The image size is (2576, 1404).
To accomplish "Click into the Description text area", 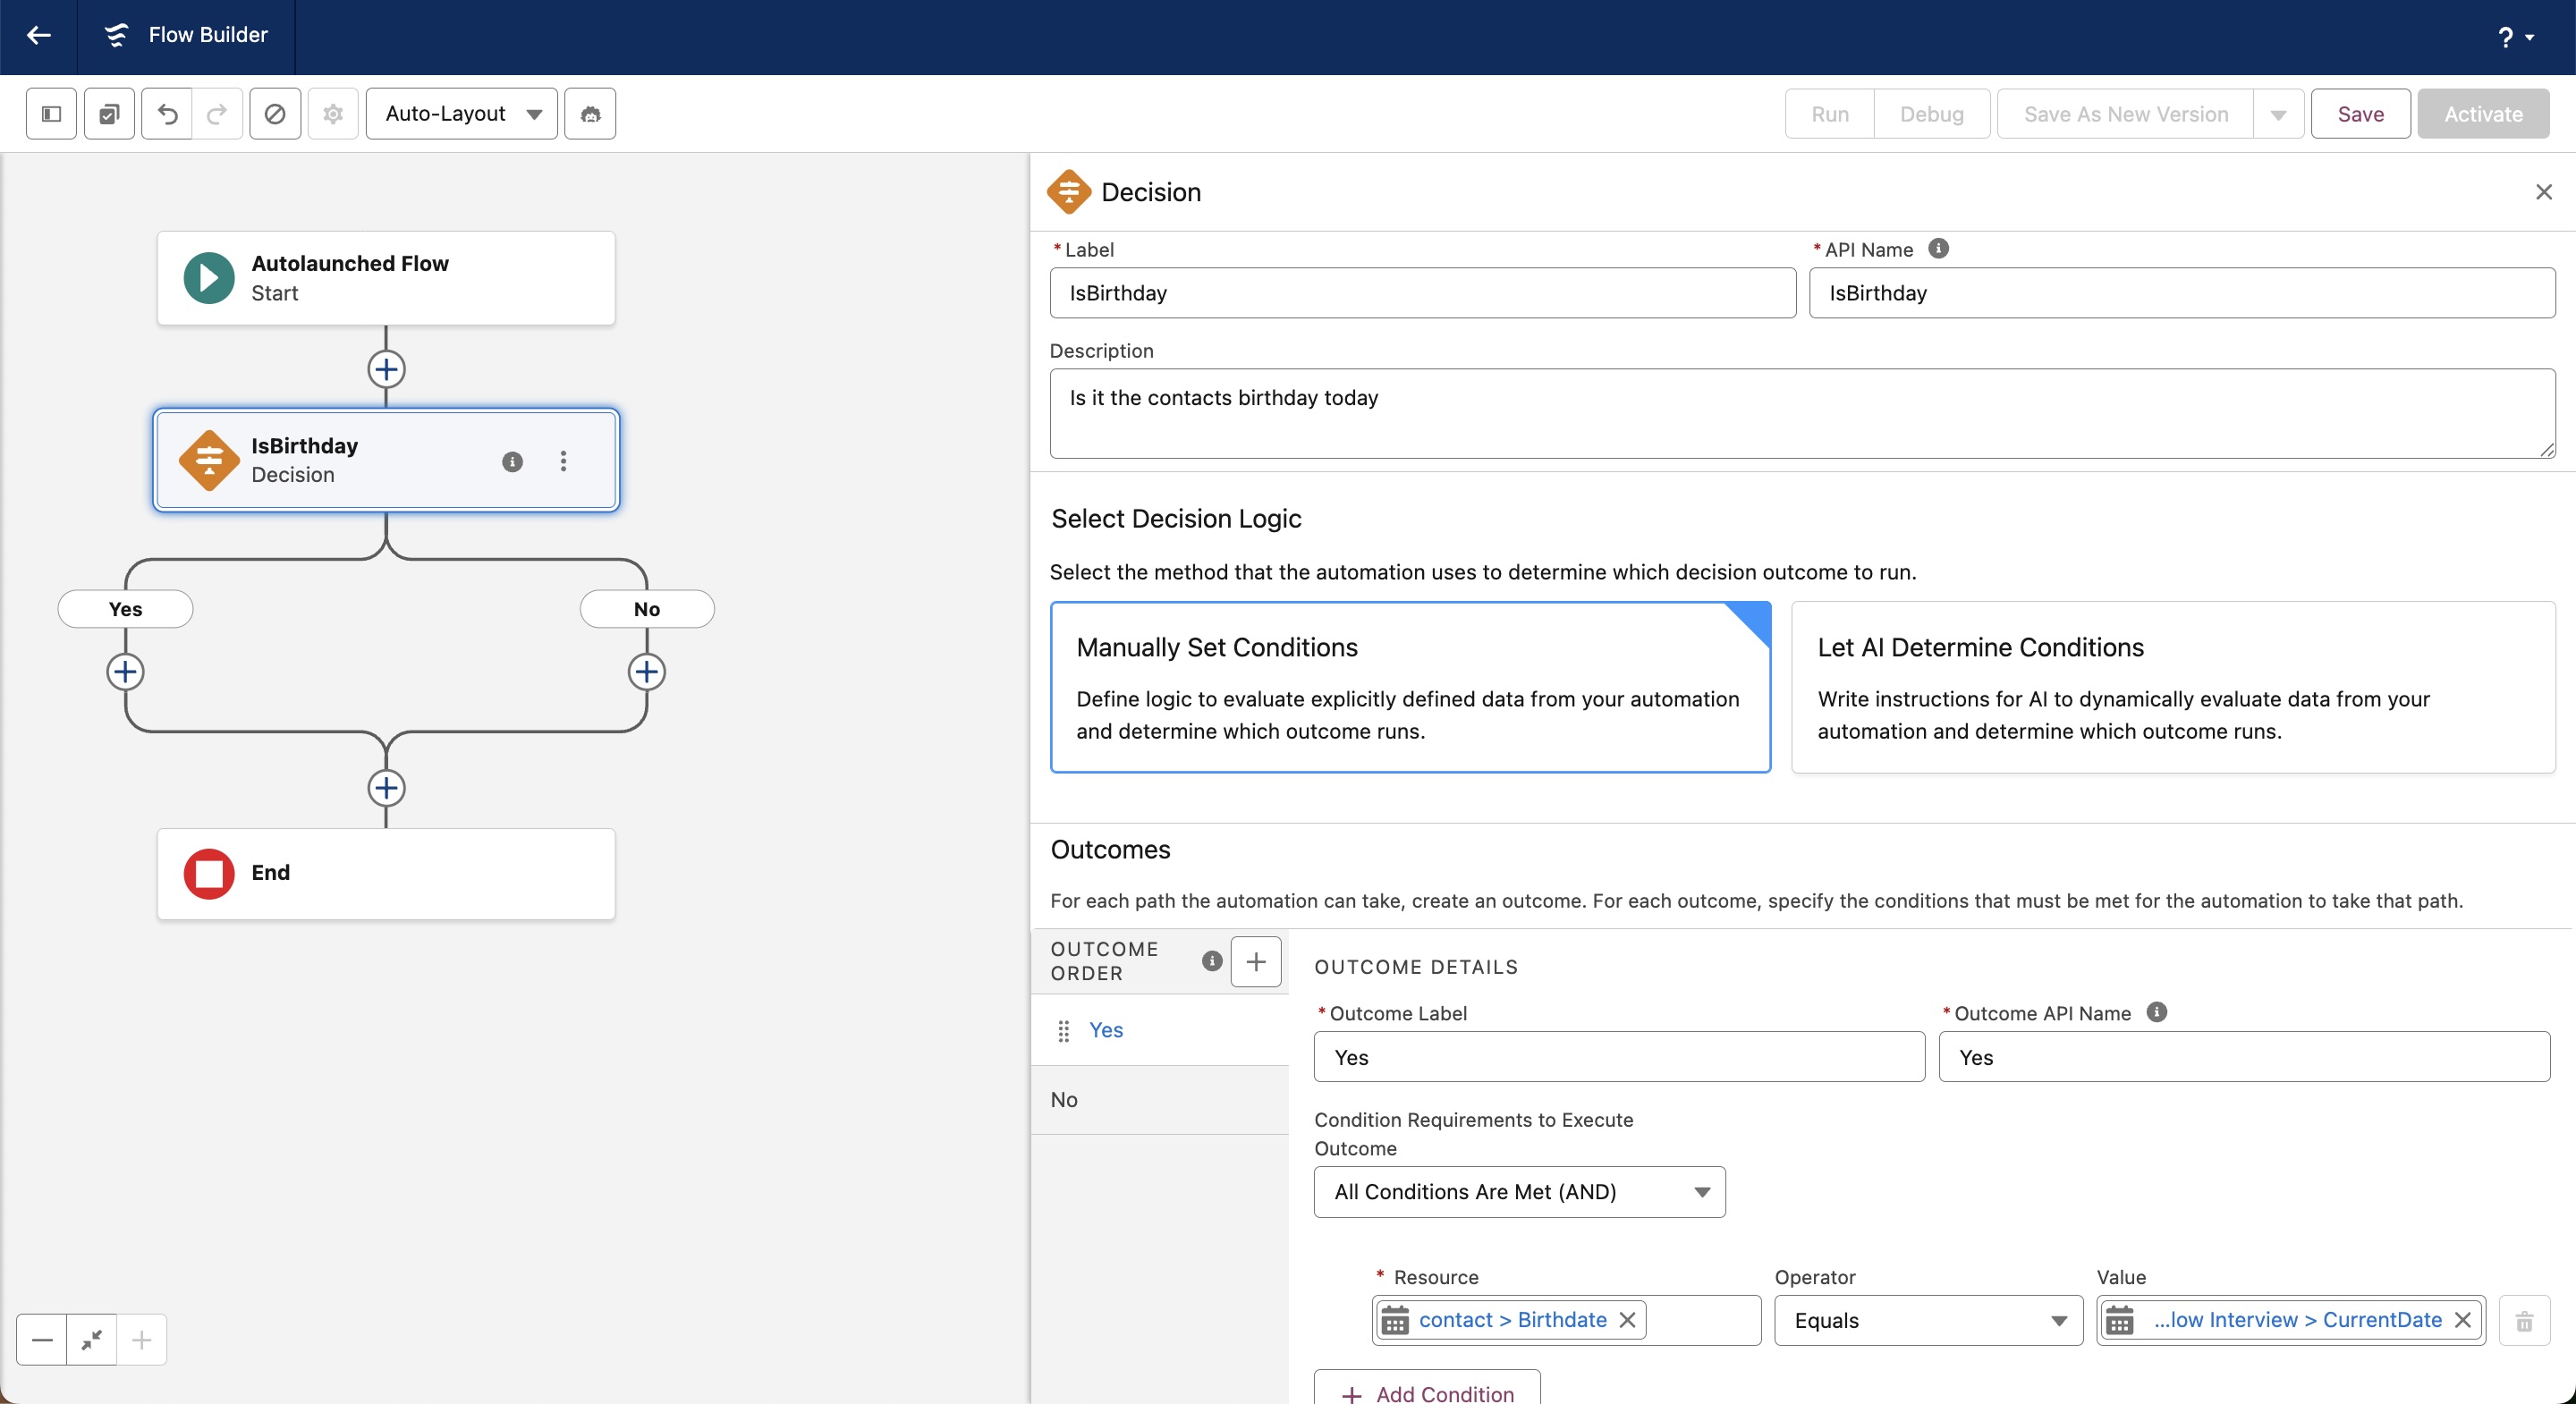I will [1801, 414].
